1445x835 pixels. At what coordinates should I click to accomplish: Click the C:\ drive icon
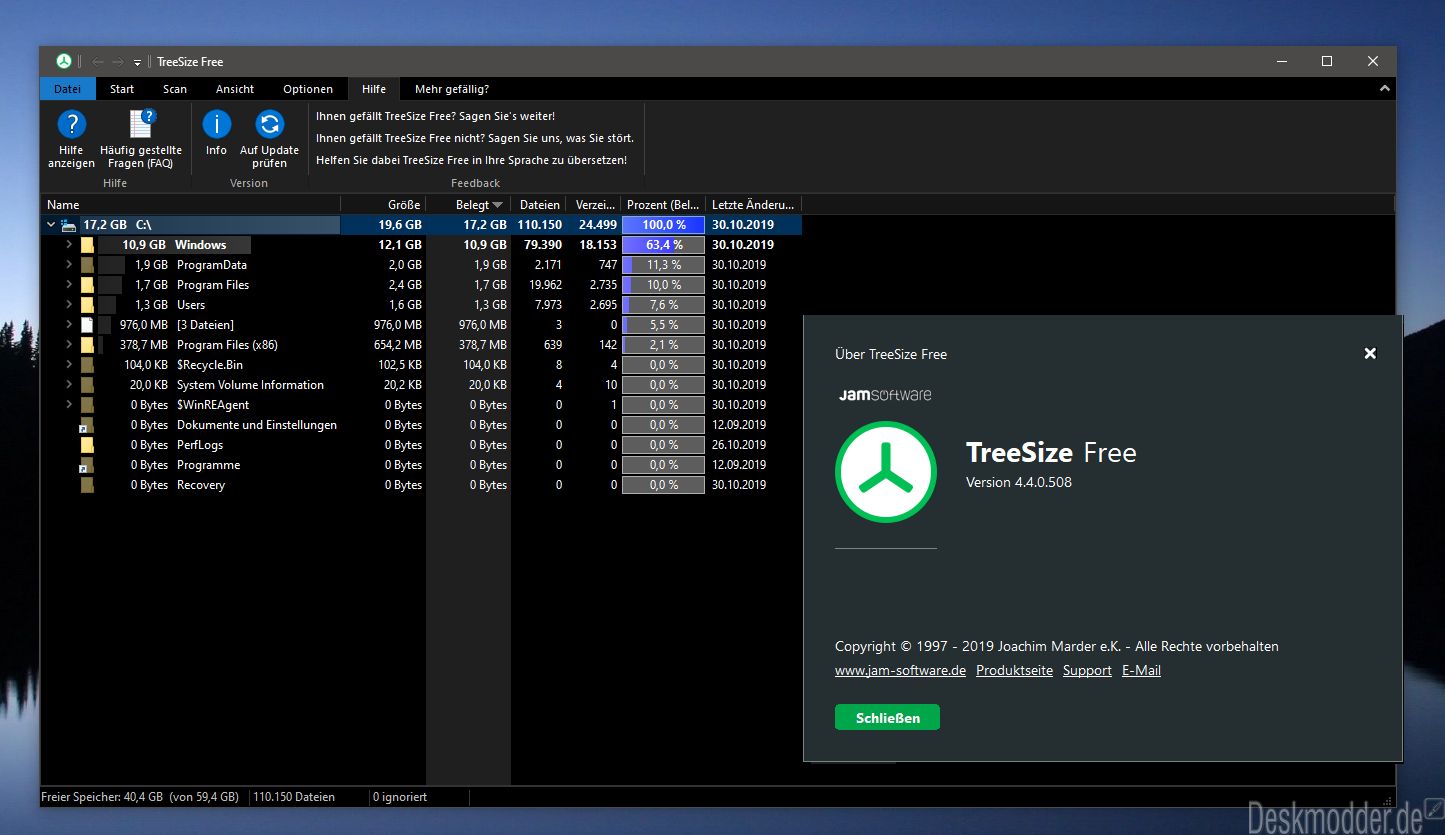(68, 225)
